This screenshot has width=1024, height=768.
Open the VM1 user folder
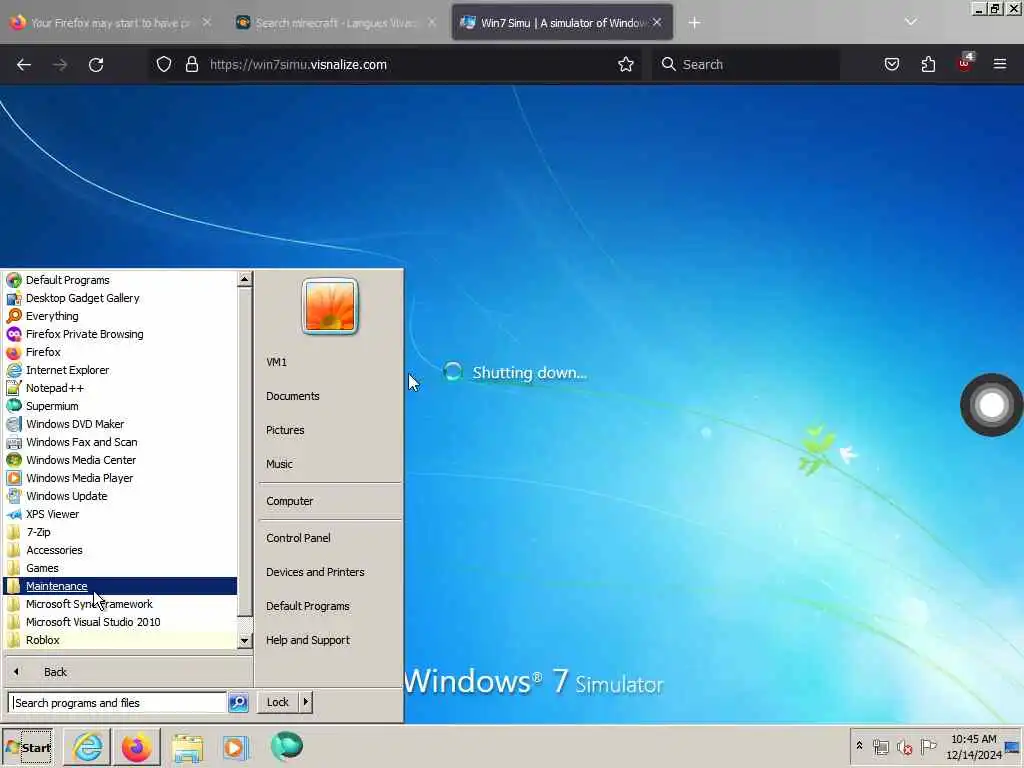(276, 362)
